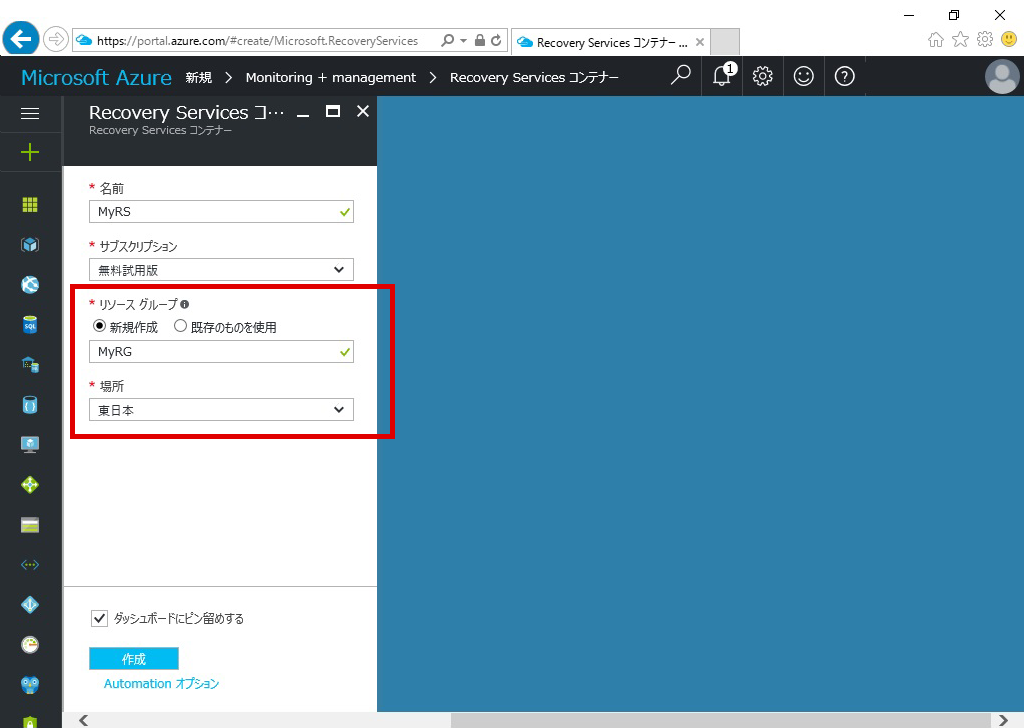Open Azure notifications bell icon
The height and width of the screenshot is (728, 1024).
pos(722,76)
